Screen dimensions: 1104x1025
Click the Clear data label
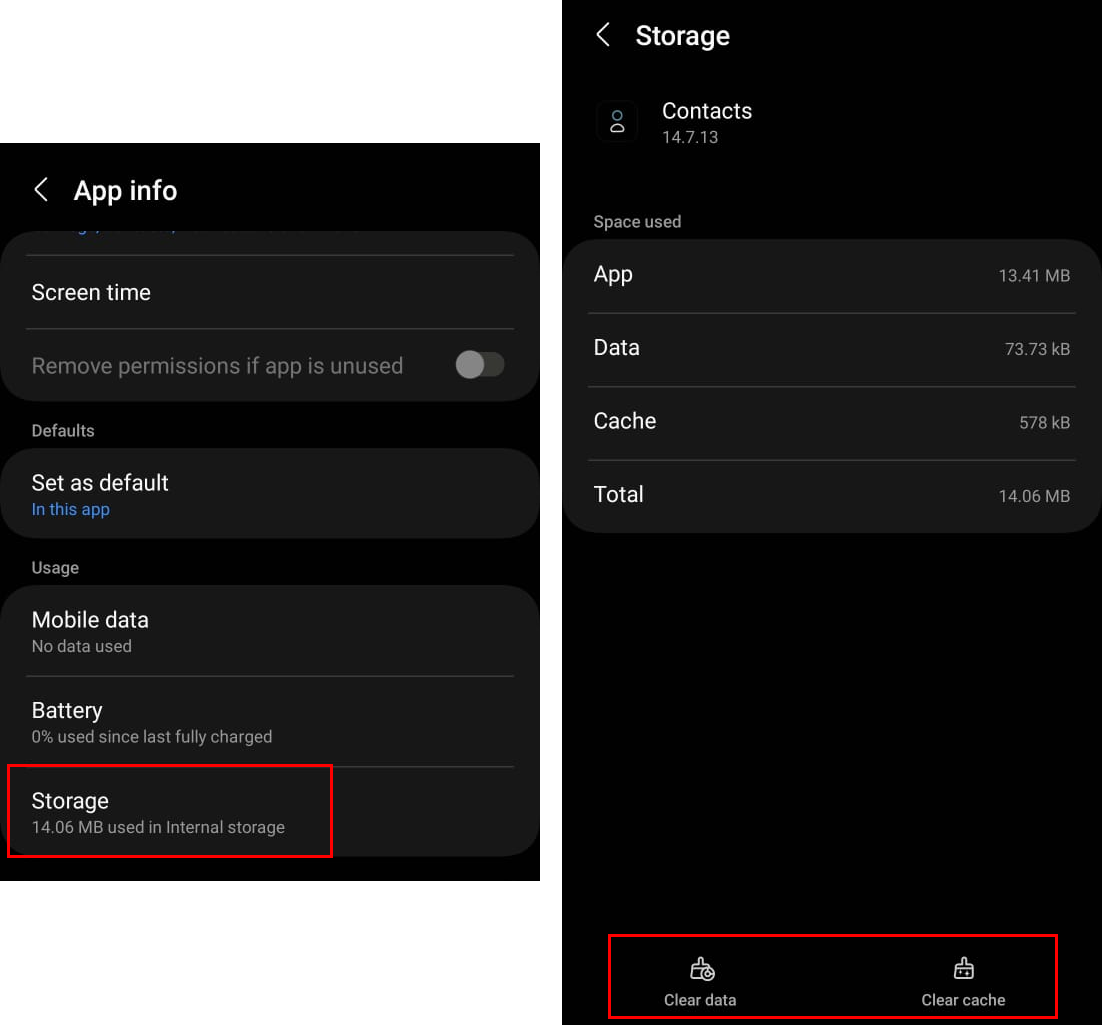(700, 1000)
